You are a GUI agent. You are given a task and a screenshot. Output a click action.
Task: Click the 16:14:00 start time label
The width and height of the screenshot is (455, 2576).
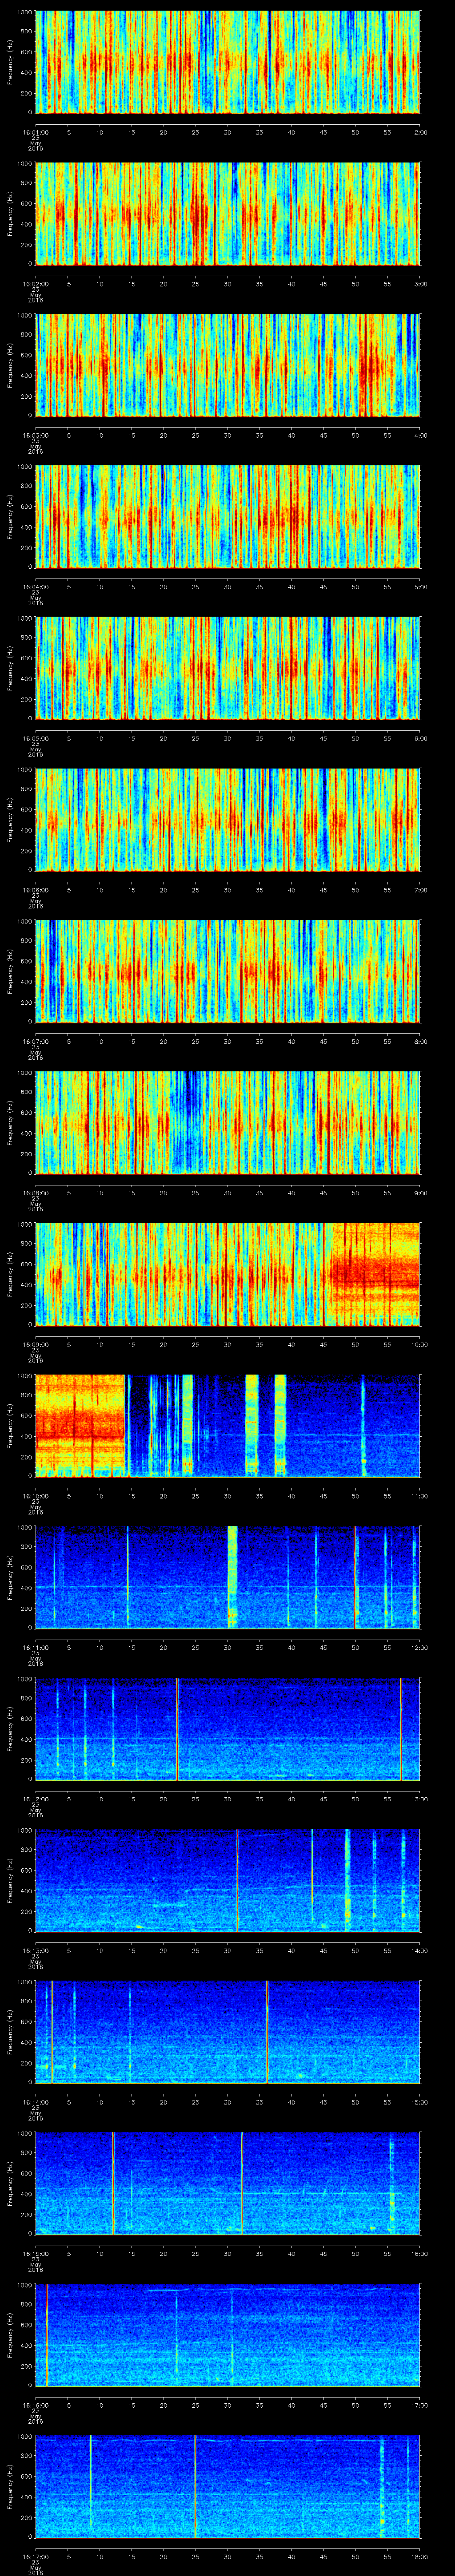35,2102
